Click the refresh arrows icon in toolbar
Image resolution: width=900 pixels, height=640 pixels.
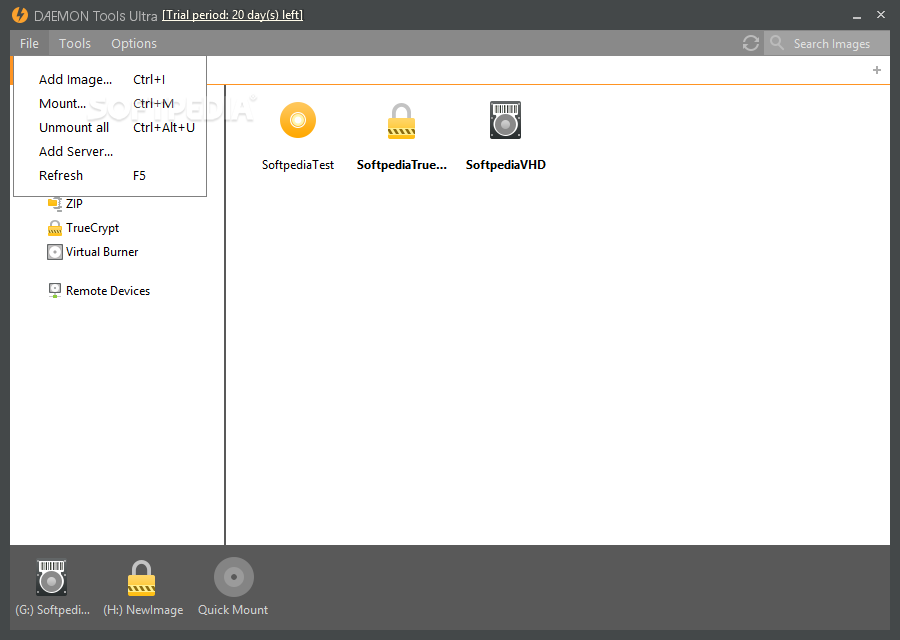(751, 44)
